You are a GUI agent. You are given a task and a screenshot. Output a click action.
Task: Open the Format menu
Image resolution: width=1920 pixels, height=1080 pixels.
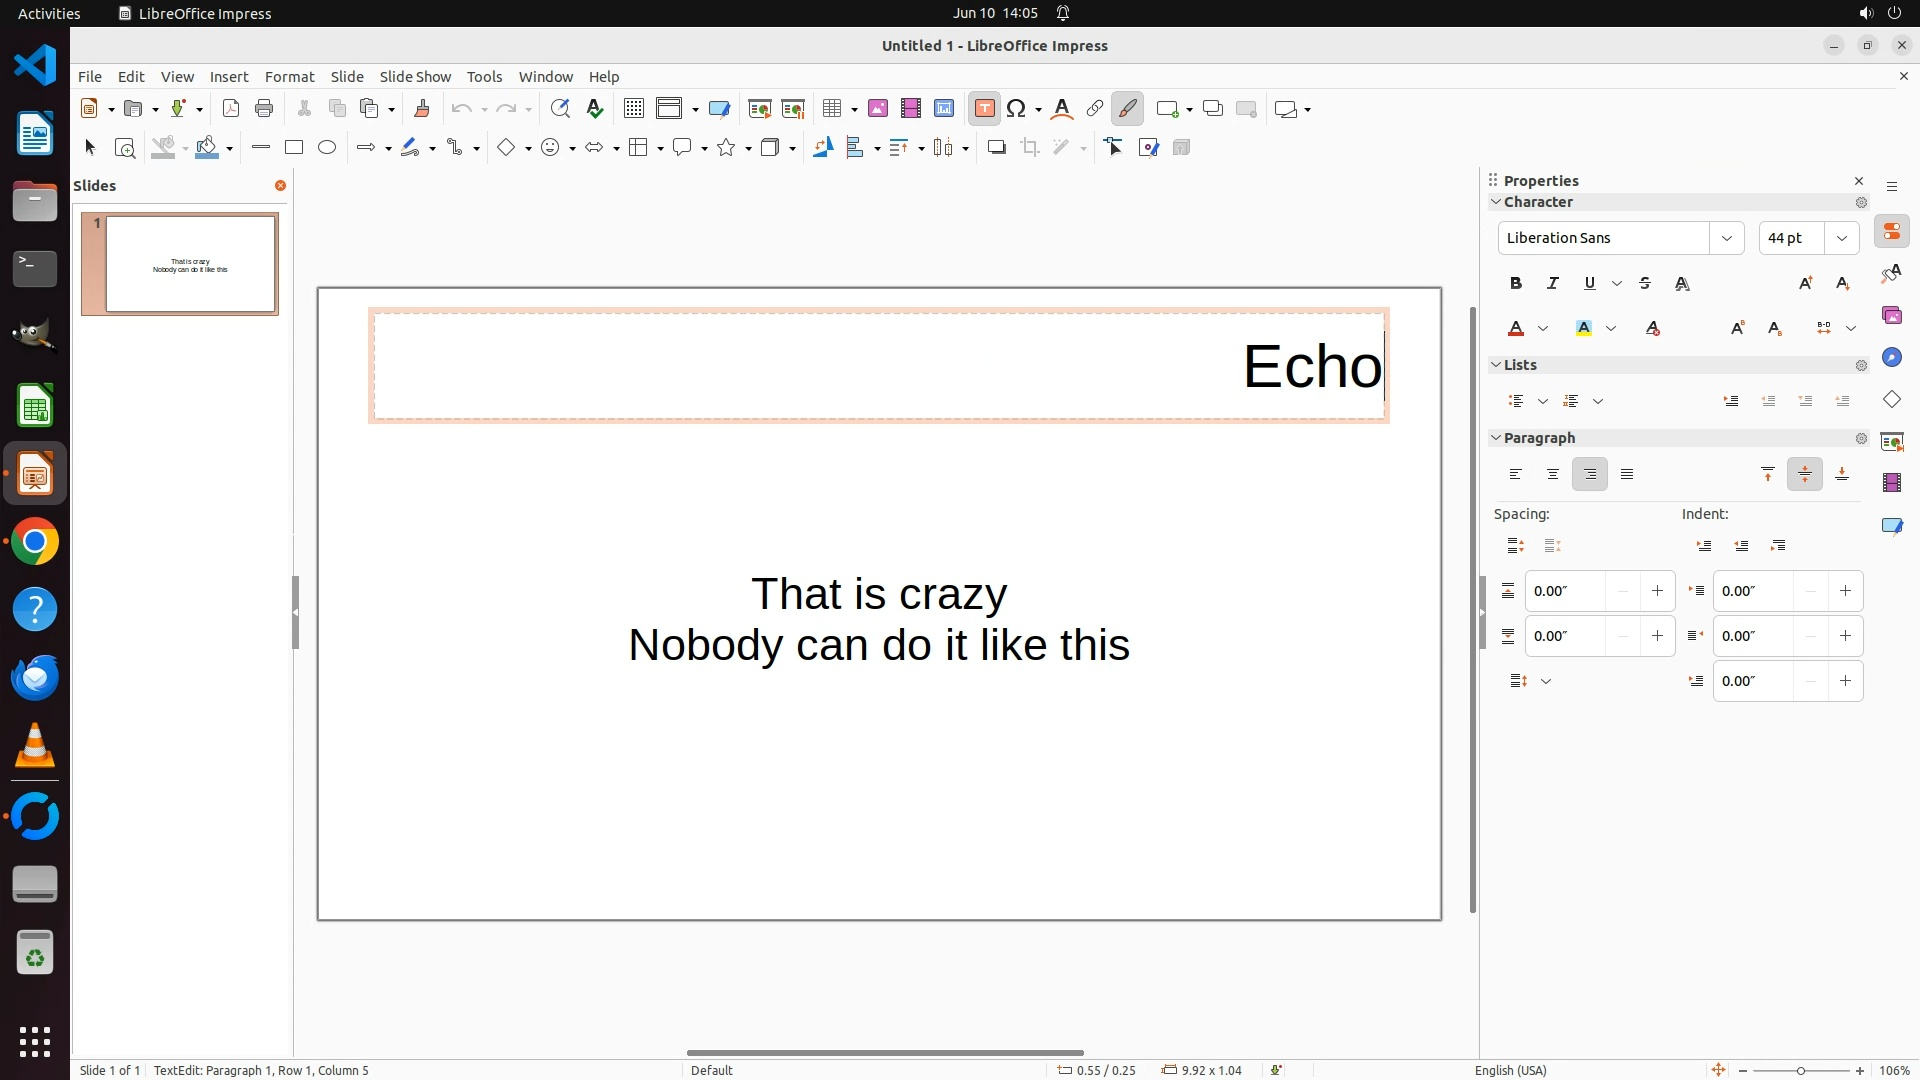[289, 77]
